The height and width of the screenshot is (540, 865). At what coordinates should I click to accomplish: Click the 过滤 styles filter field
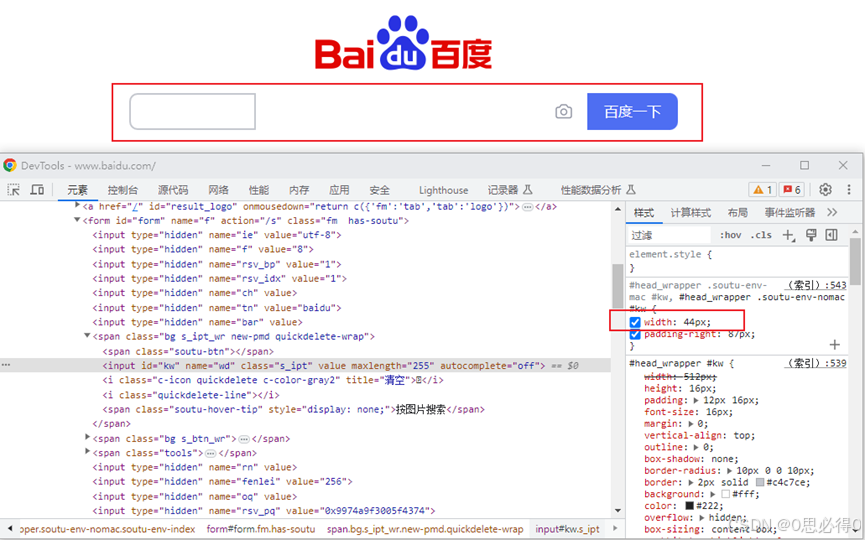tap(669, 236)
